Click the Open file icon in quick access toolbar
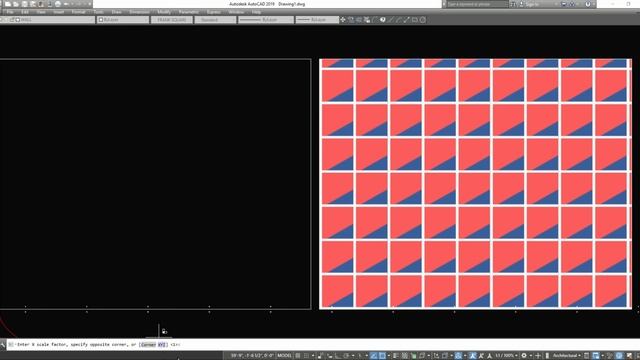Viewport: 640px width, 360px height. pos(16,4)
